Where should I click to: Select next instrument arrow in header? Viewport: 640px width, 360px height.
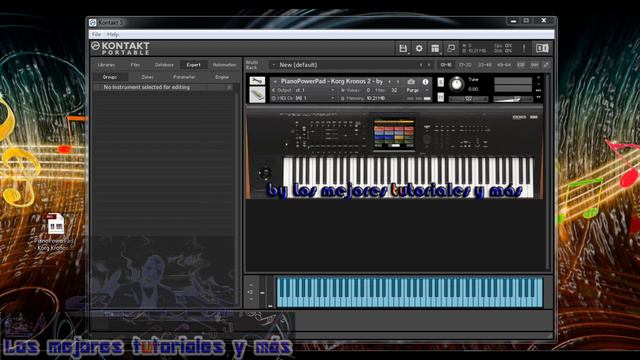pyautogui.click(x=398, y=82)
